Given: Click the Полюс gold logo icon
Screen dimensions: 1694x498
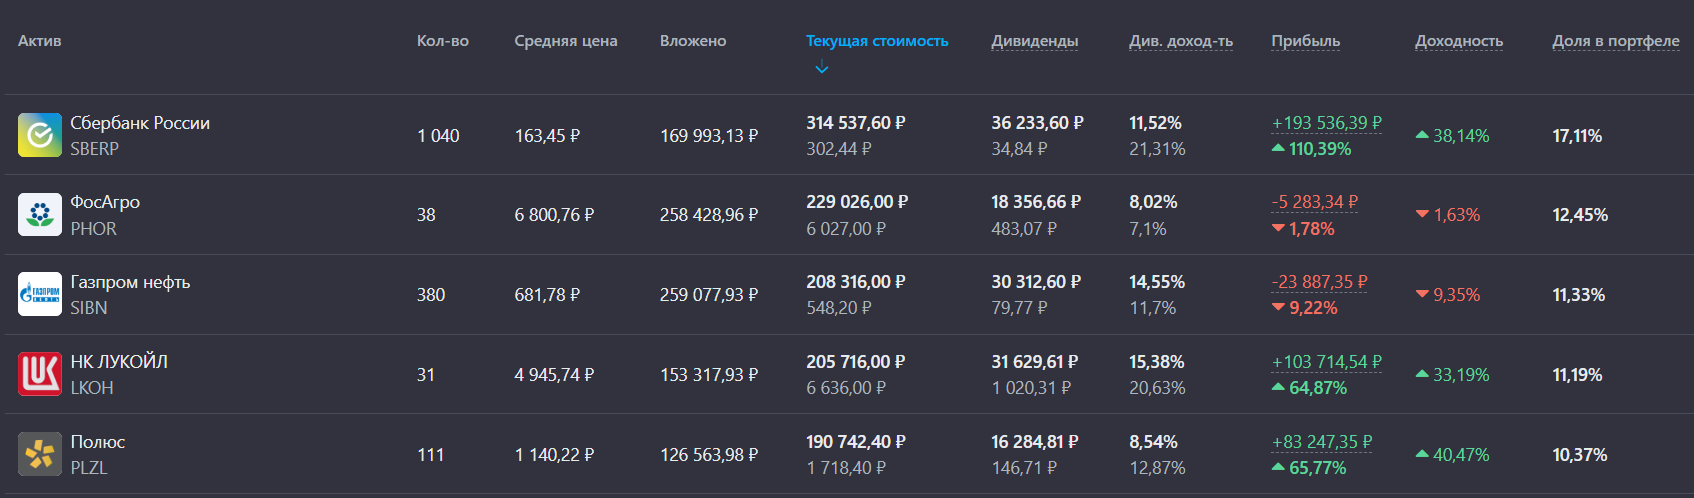Looking at the screenshot, I should 40,454.
